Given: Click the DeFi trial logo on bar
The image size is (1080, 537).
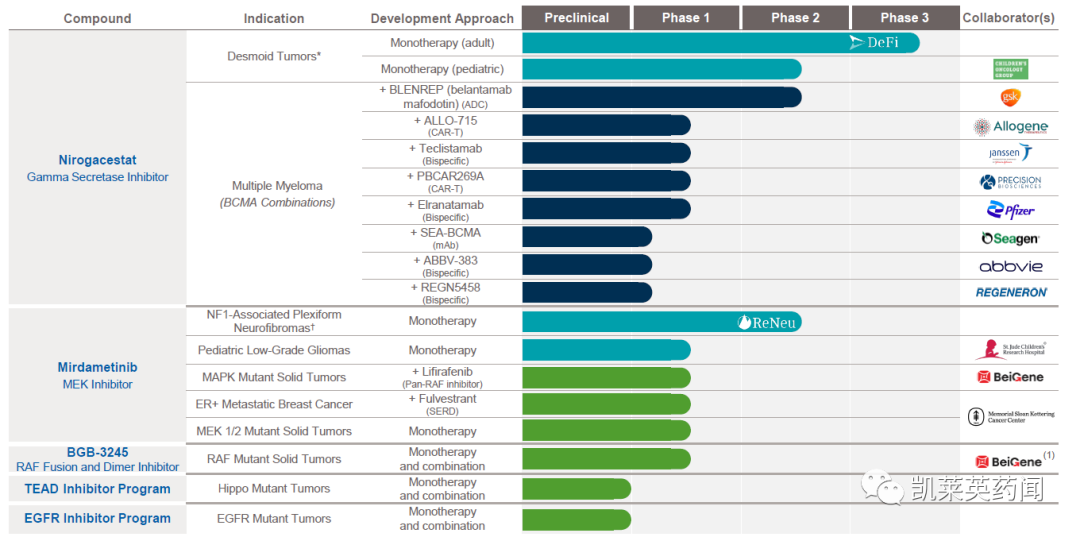Looking at the screenshot, I should [x=874, y=43].
